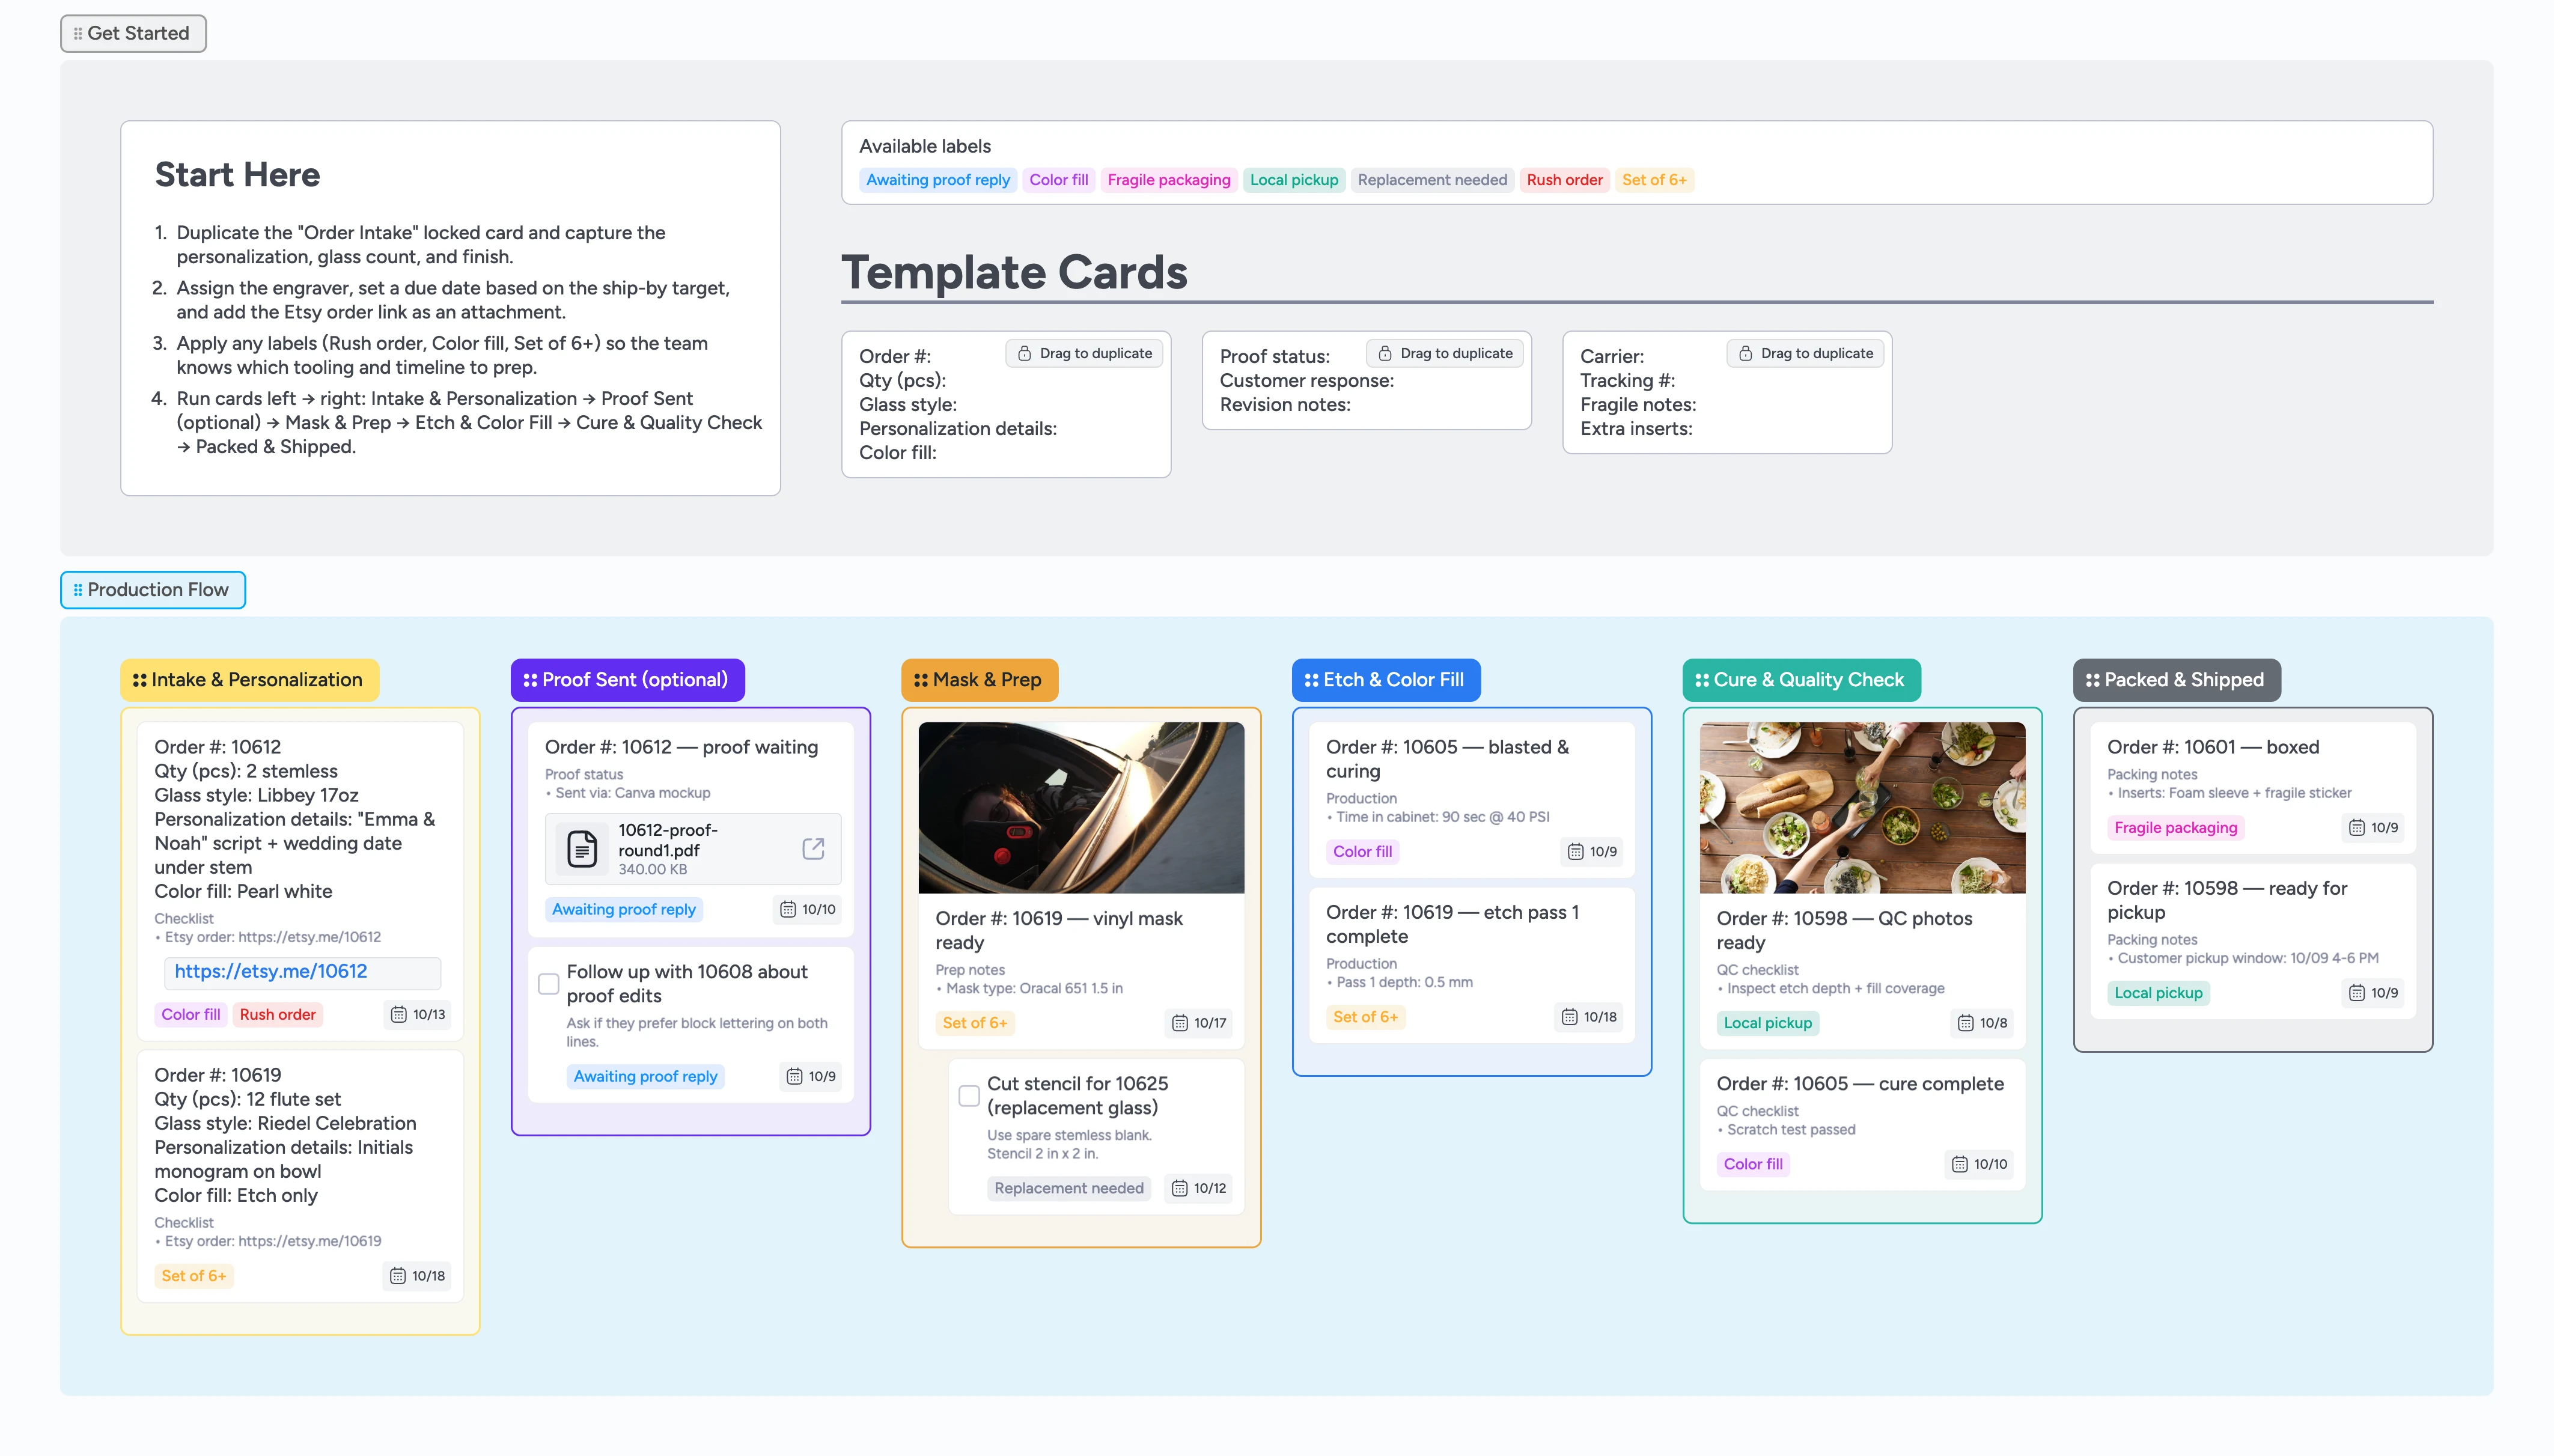Click lock icon on Order # template card

click(1024, 353)
